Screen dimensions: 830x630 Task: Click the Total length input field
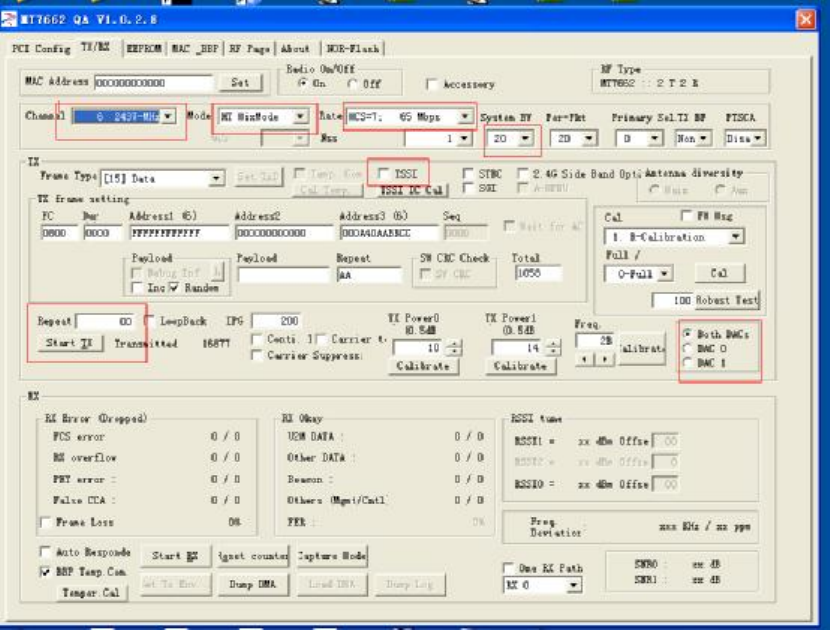tap(538, 272)
